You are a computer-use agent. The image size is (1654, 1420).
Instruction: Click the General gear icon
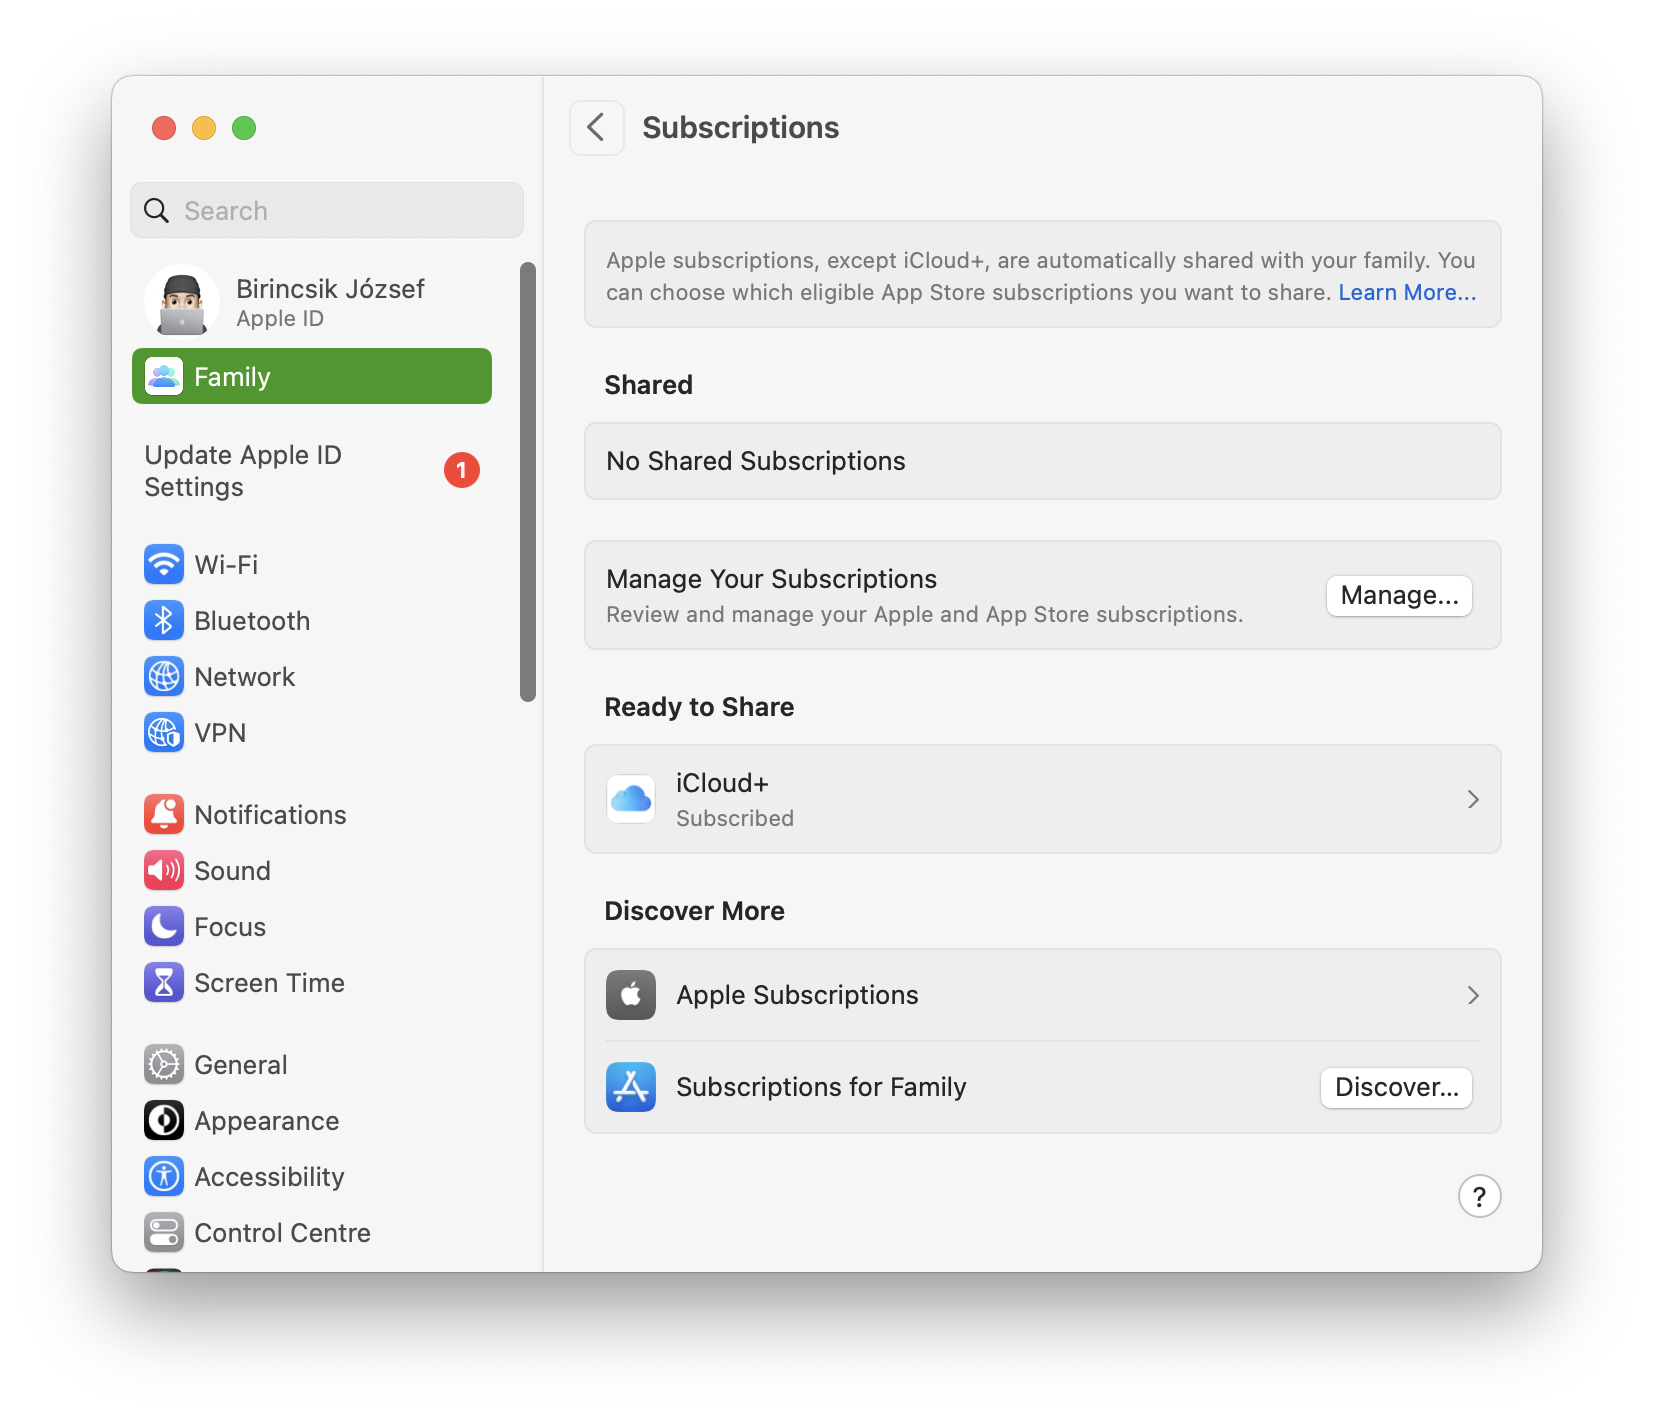tap(164, 1064)
